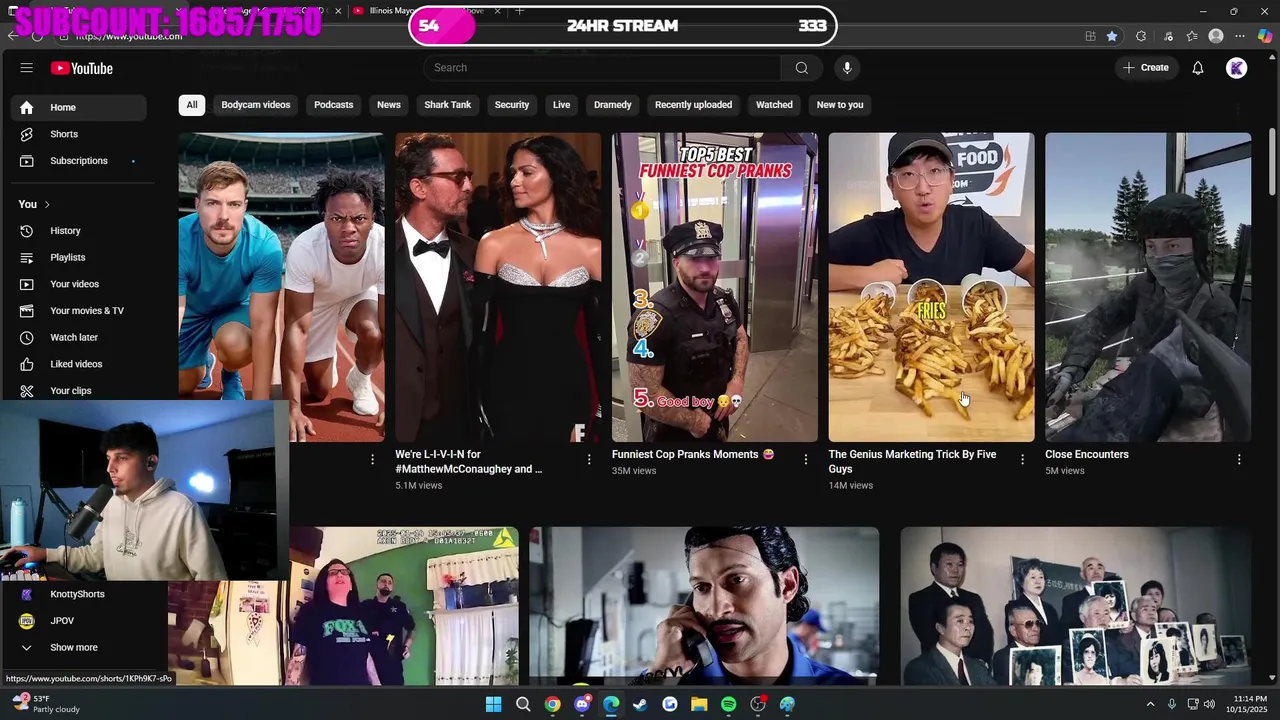
Task: Select the Security chip
Action: tap(512, 105)
